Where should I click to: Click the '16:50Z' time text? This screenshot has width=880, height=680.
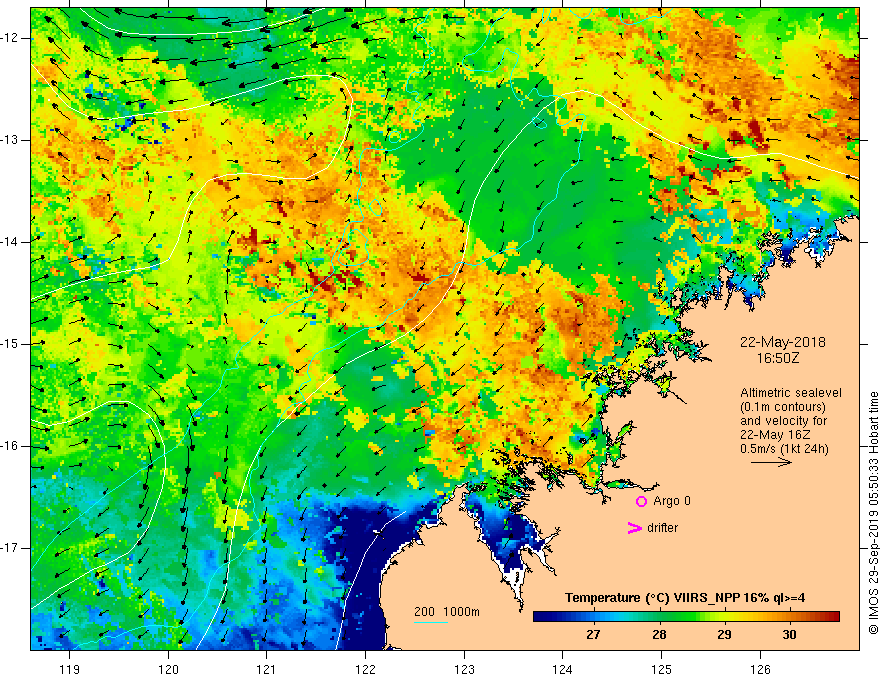tap(778, 358)
